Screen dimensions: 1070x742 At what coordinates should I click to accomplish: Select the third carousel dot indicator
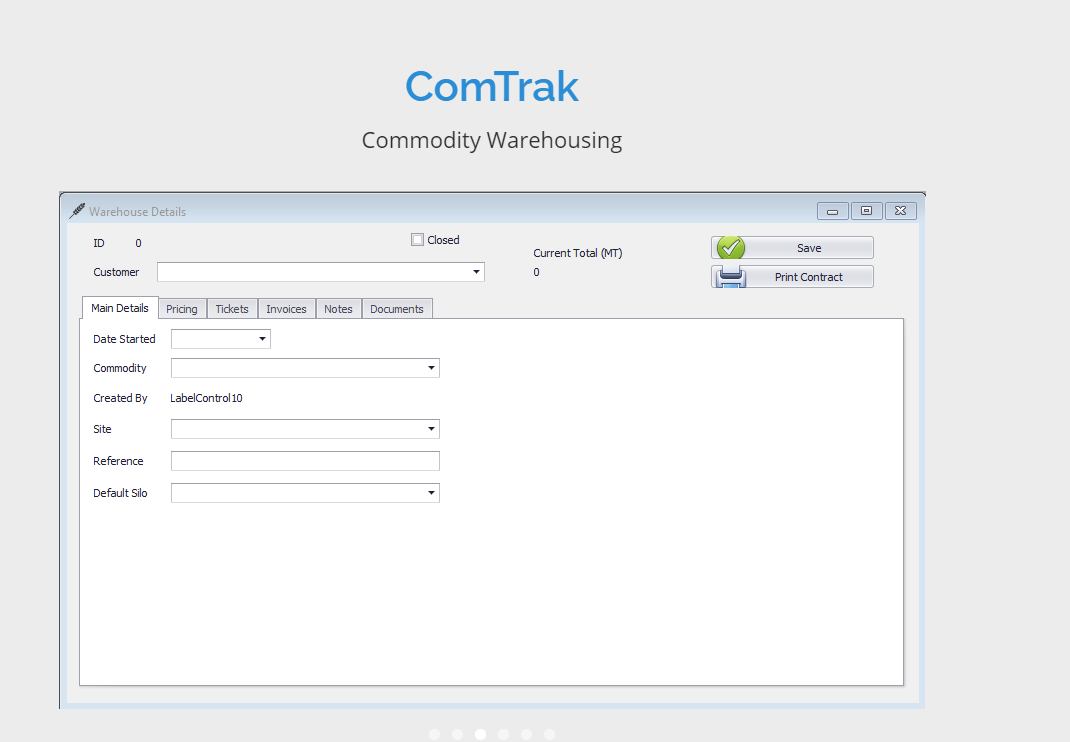pos(481,734)
